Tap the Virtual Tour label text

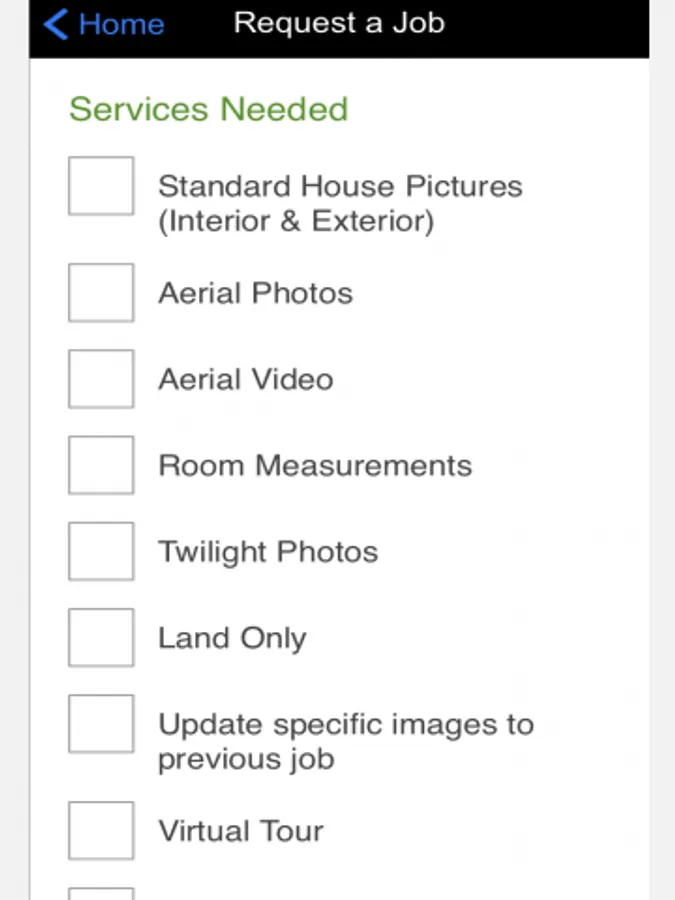pos(241,830)
